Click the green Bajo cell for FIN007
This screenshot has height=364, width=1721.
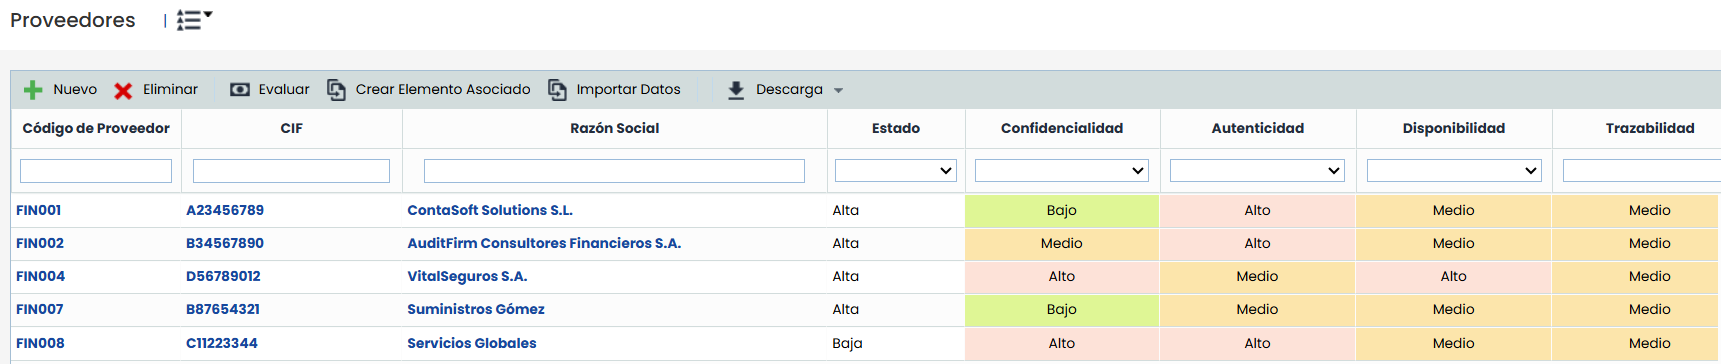(1062, 310)
